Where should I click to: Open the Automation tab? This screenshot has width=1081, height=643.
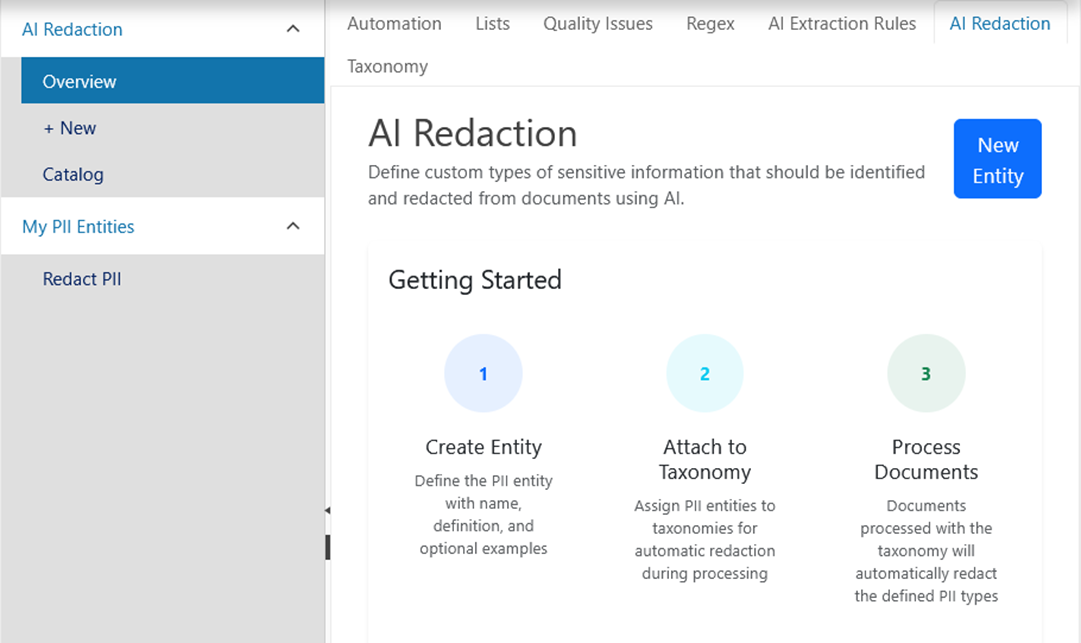pyautogui.click(x=394, y=24)
